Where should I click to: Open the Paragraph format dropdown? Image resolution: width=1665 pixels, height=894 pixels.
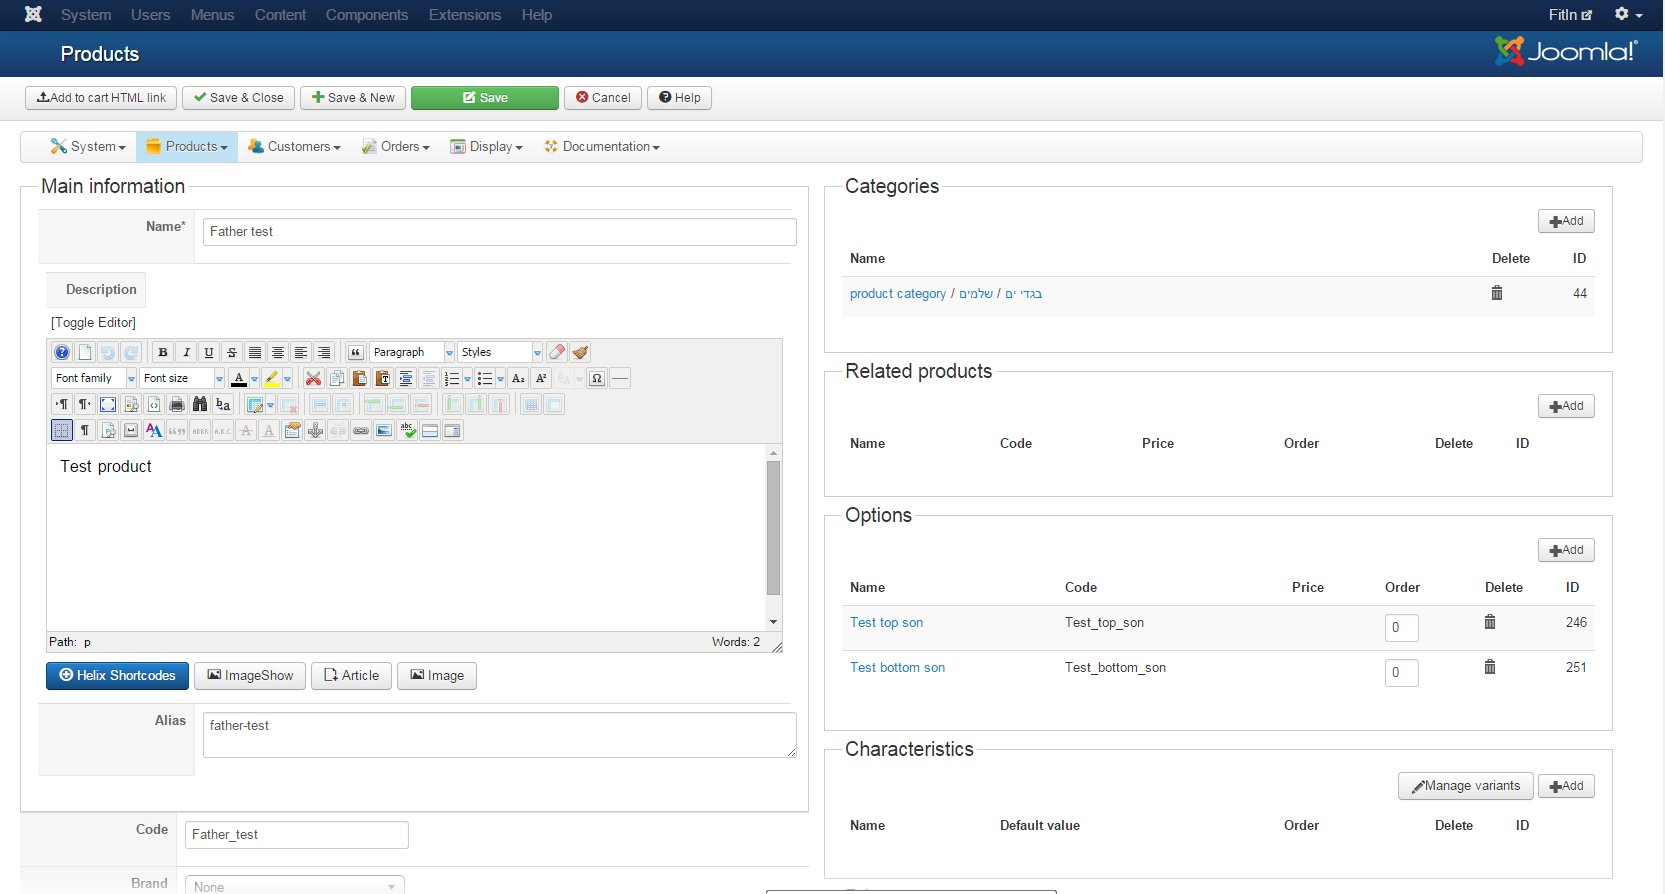412,352
